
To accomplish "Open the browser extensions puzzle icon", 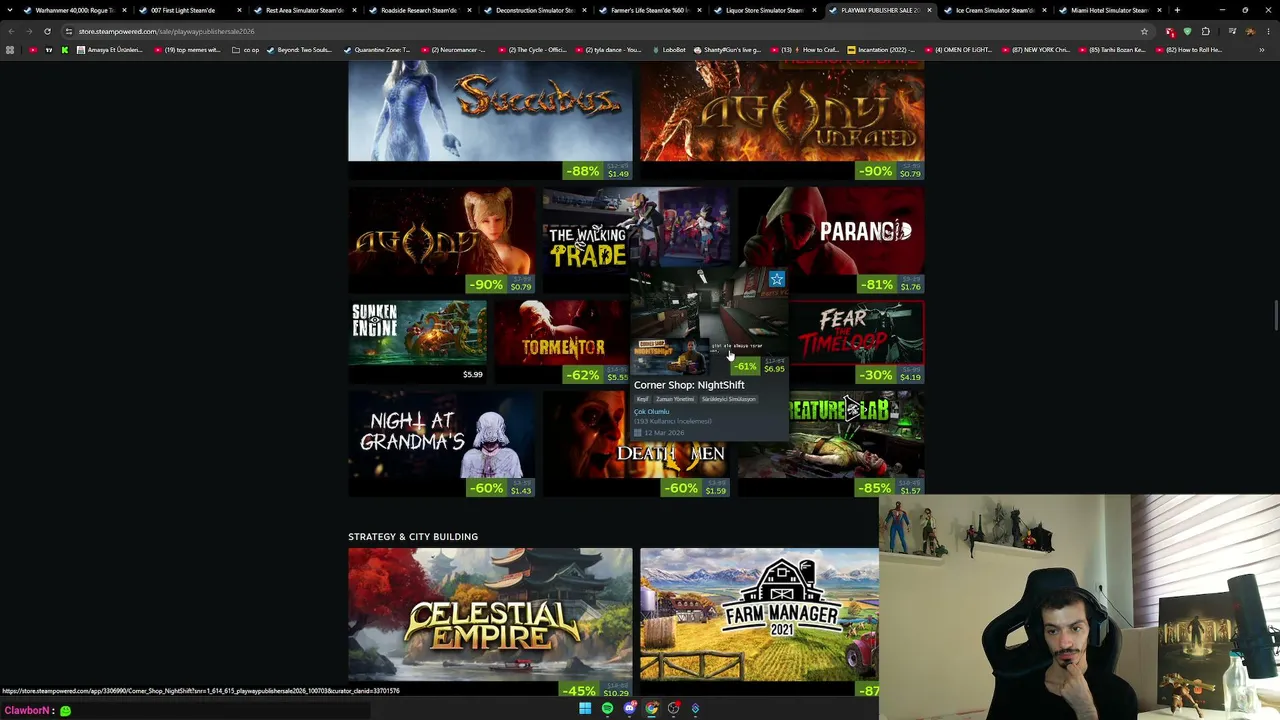I will click(1205, 31).
